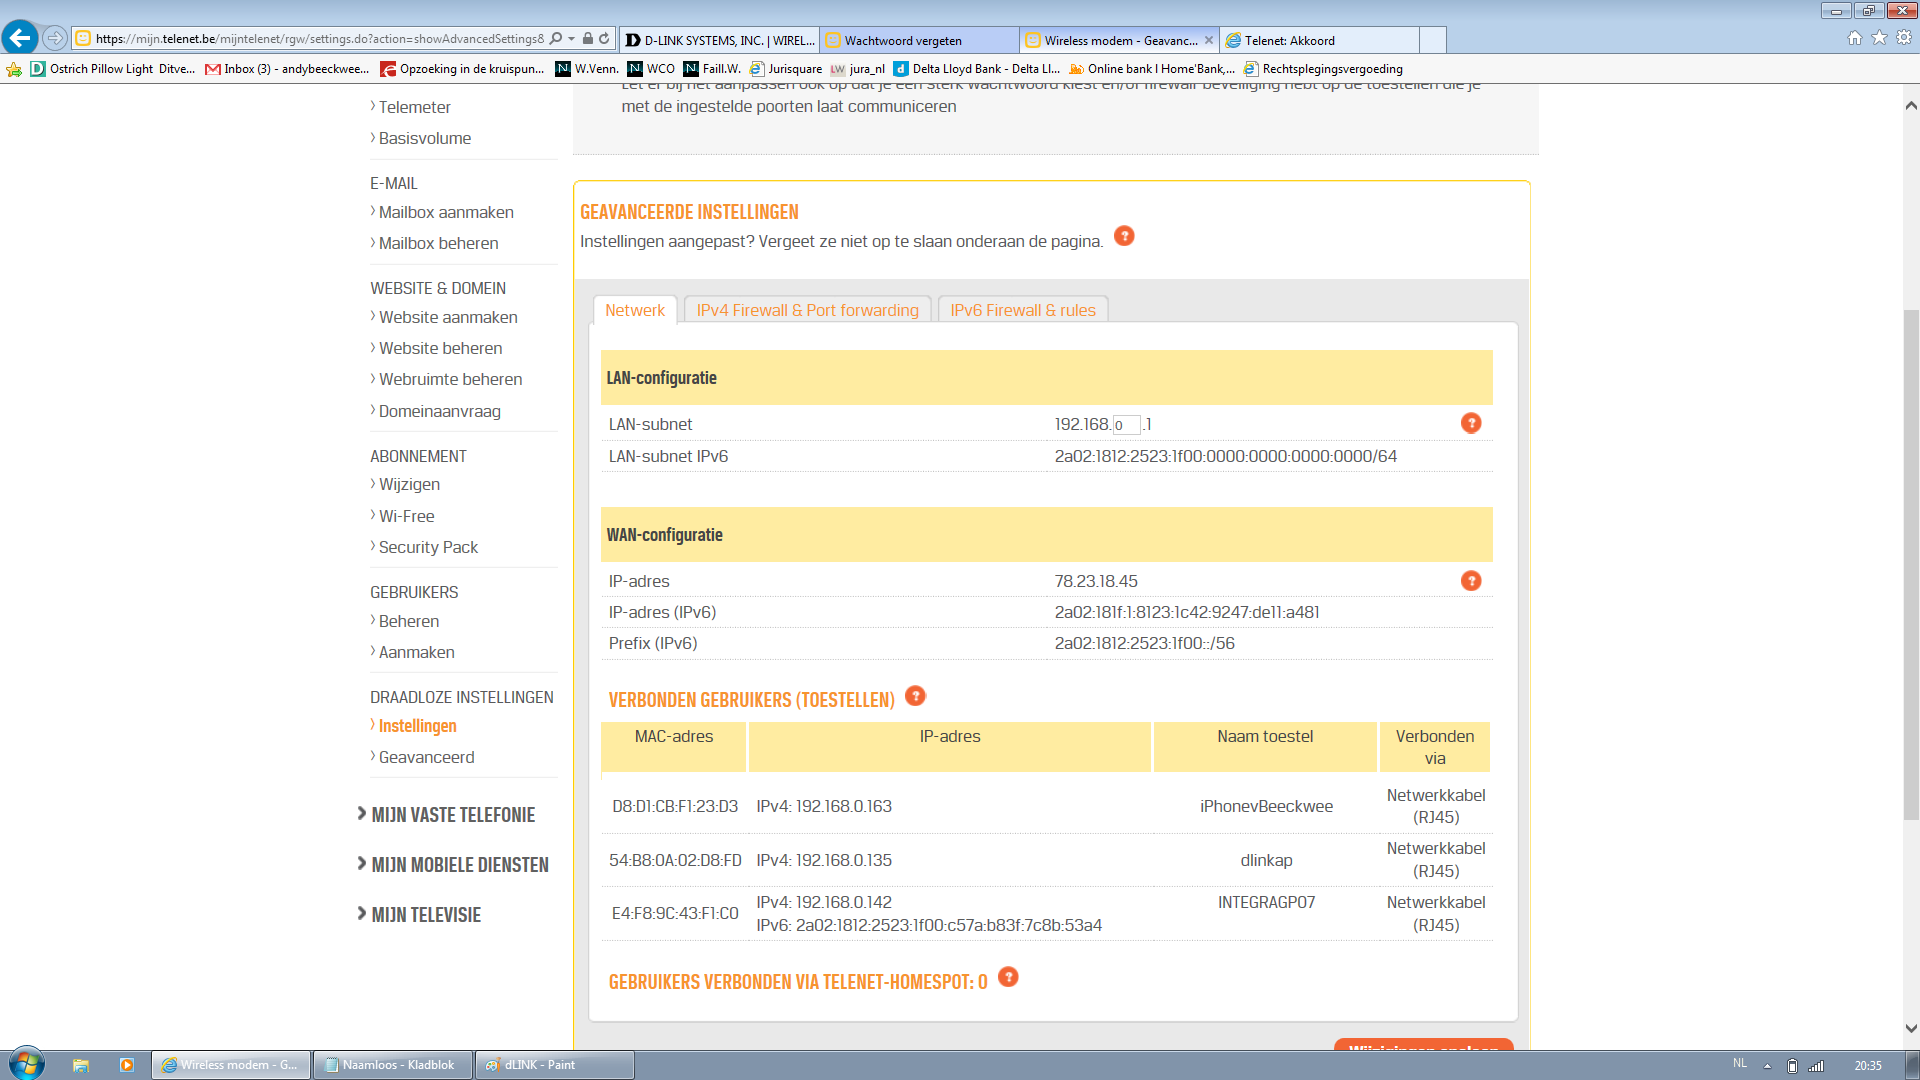This screenshot has width=1920, height=1080.
Task: Click the page vertical scrollbar thumb
Action: click(1911, 565)
